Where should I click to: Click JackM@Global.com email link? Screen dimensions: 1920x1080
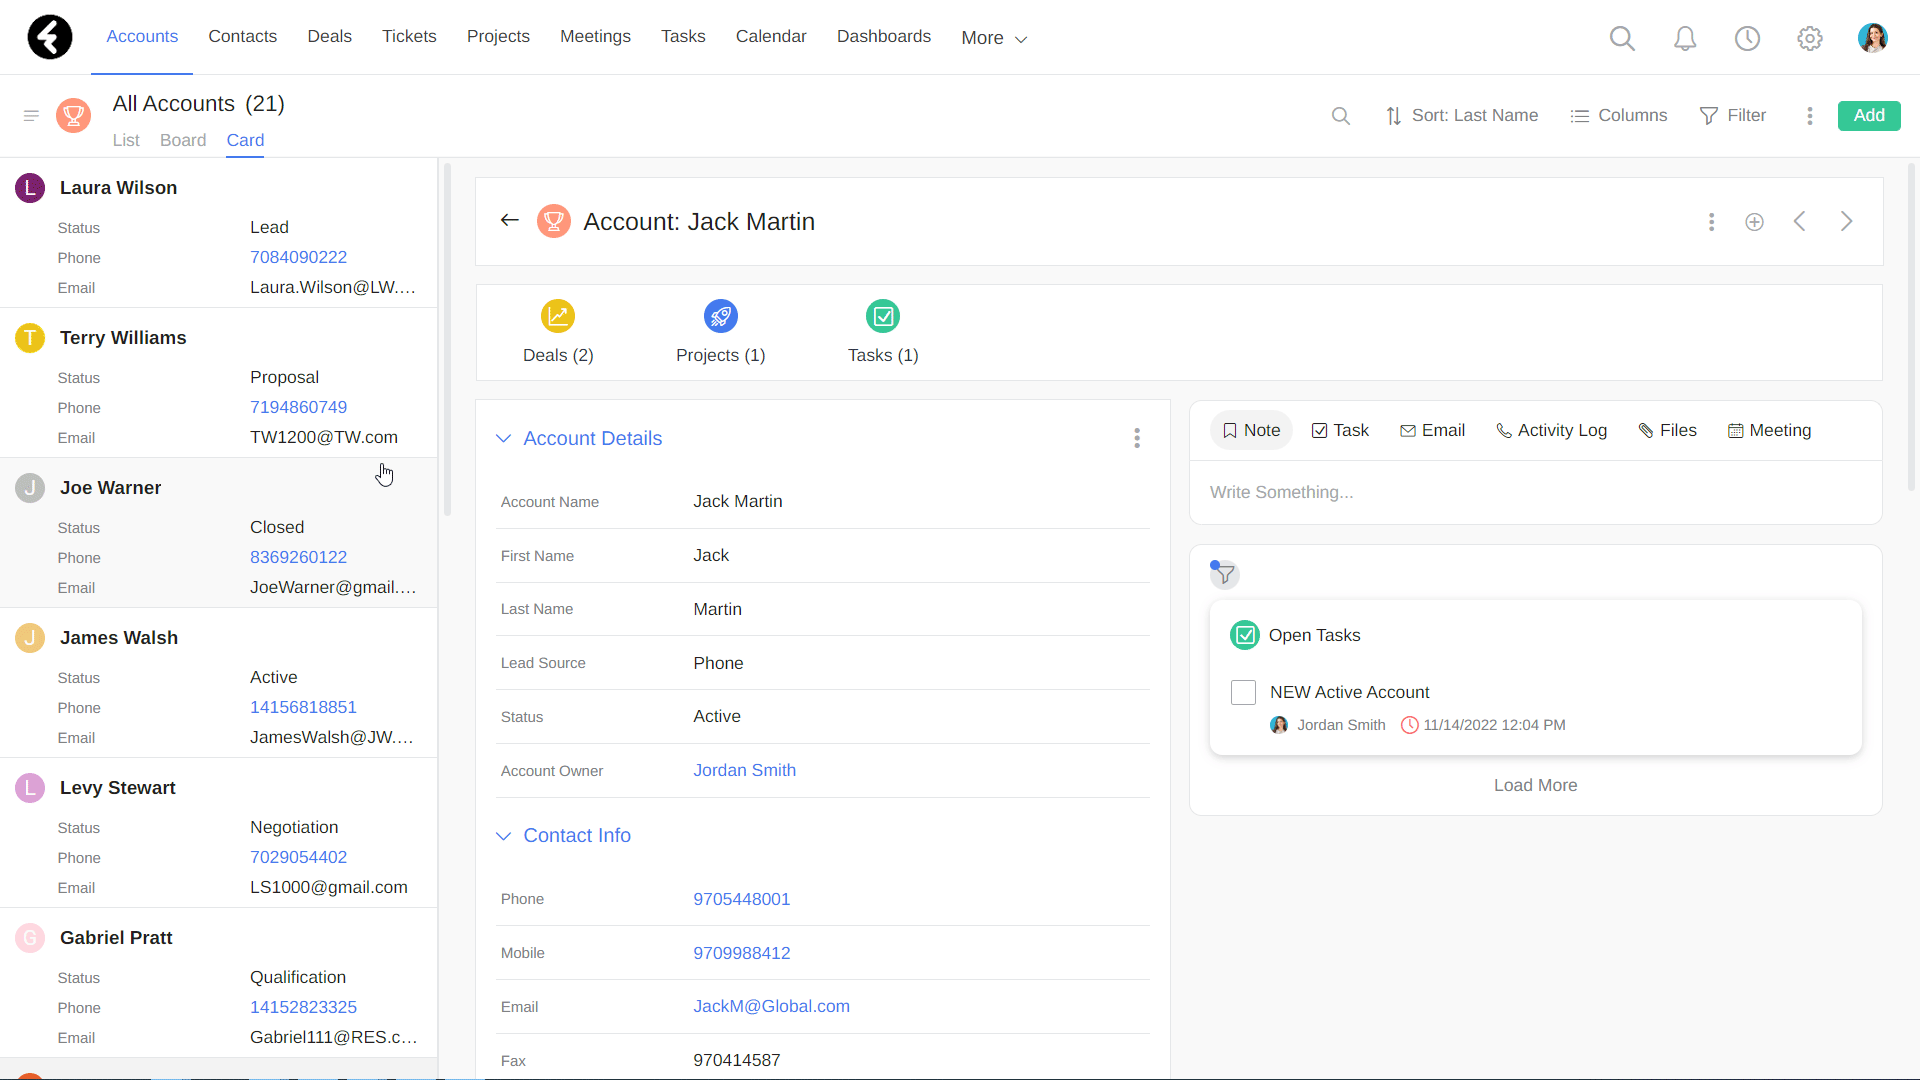[x=772, y=1007]
